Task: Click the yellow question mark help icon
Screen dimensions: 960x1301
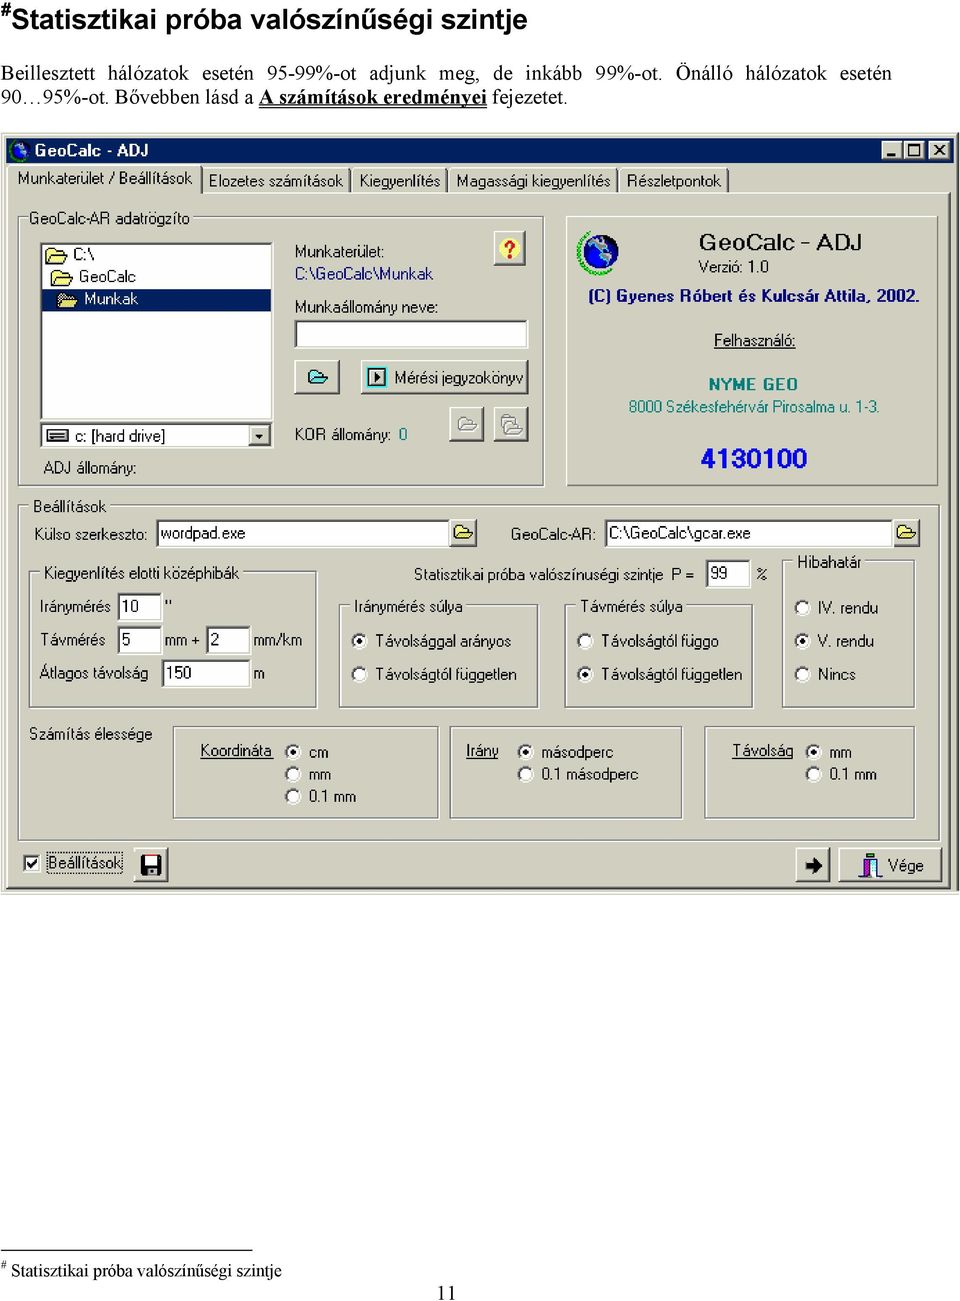Action: pos(510,249)
